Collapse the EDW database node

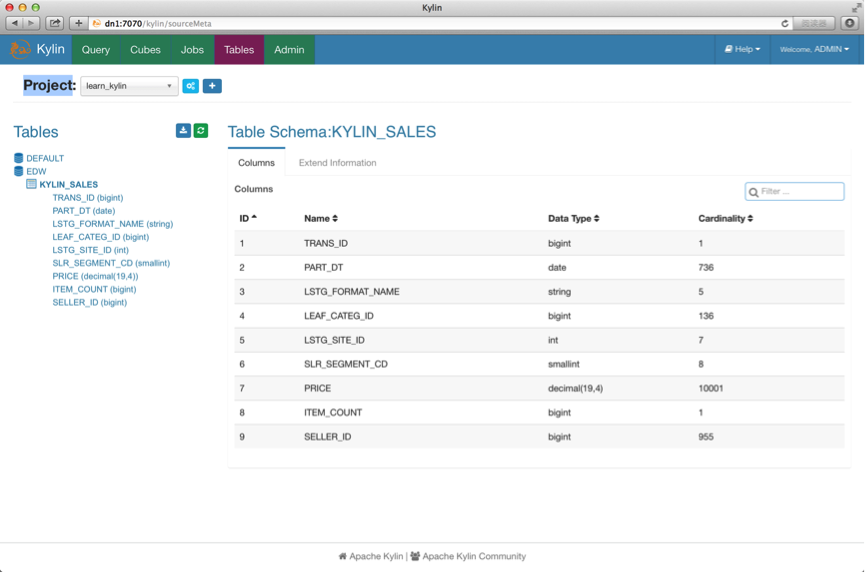[x=36, y=172]
